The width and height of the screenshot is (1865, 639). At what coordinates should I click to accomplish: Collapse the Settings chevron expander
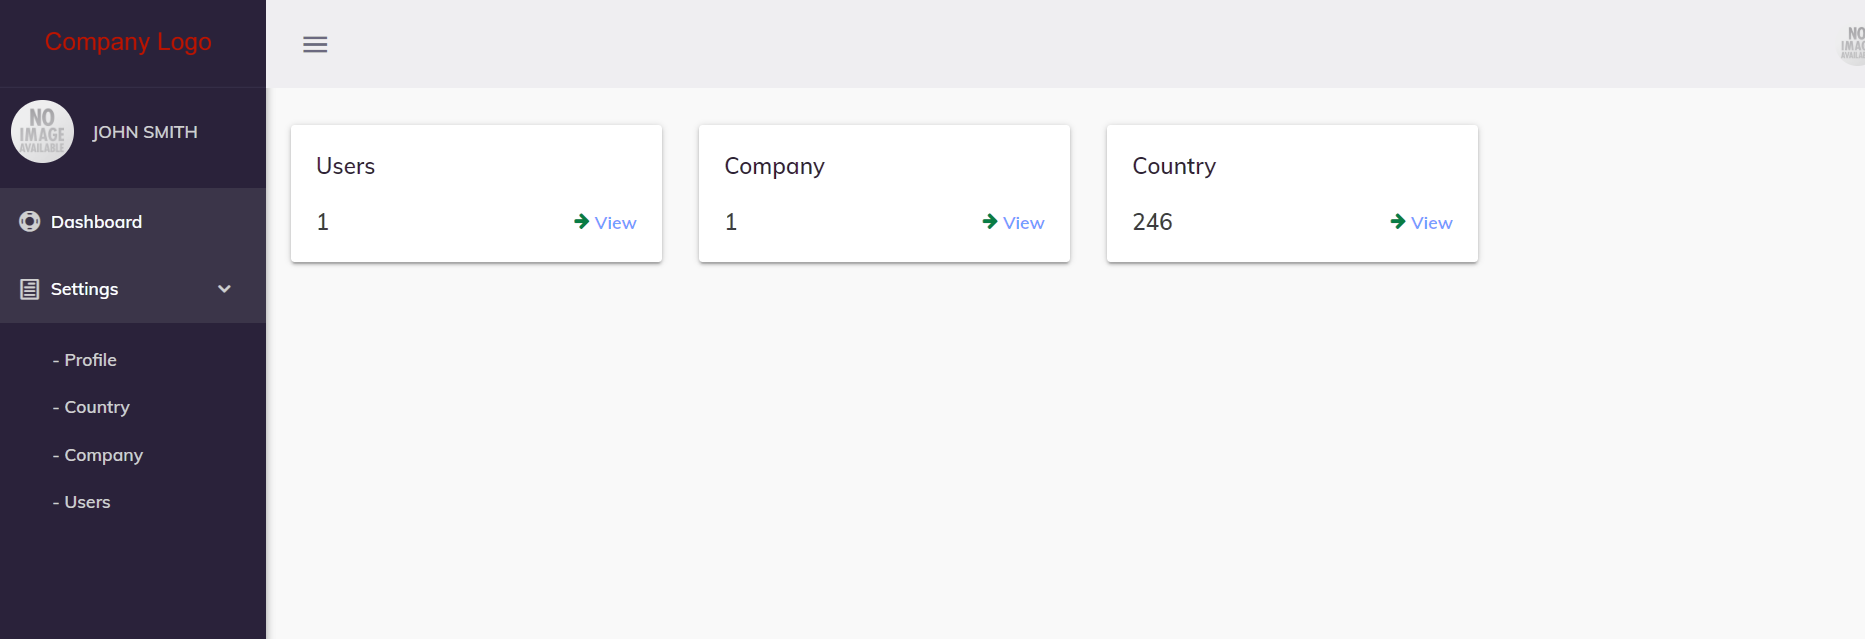pos(224,289)
